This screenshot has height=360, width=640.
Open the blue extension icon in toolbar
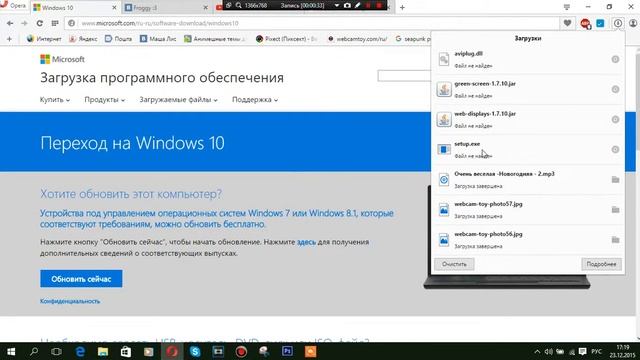point(600,23)
